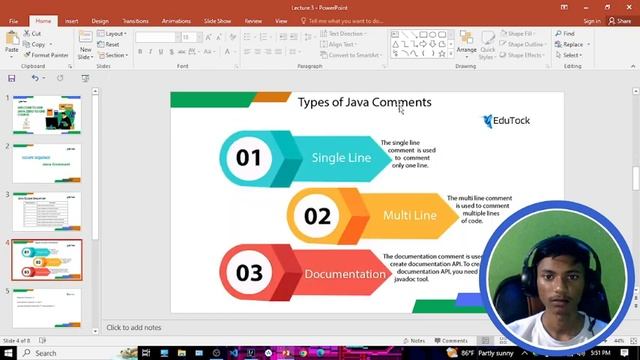Start slideshow from beginning in Quick Access toolbar
Viewport: 640px width, 360px height.
point(85,78)
